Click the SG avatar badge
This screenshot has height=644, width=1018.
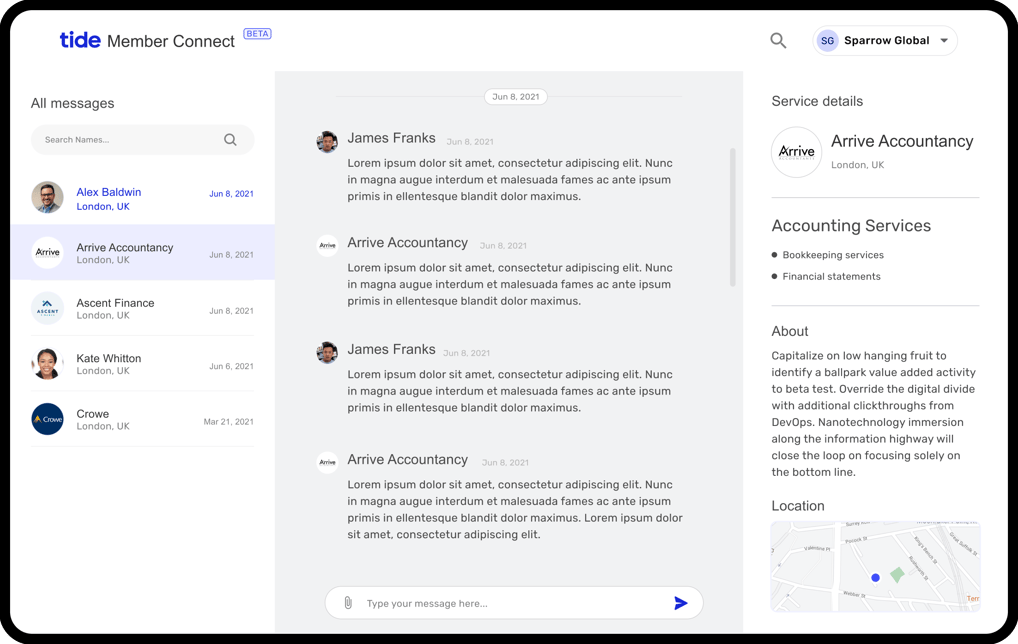[827, 40]
